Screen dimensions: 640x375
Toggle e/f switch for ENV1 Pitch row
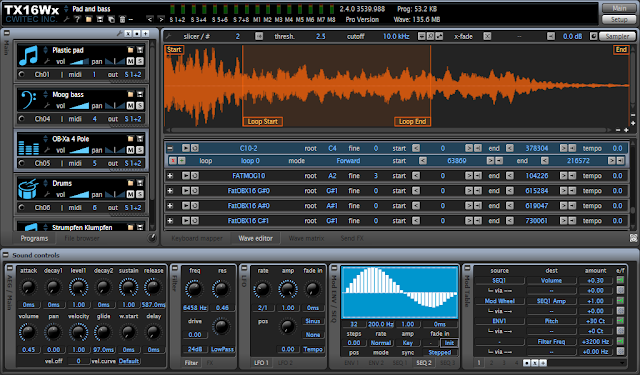pos(620,321)
